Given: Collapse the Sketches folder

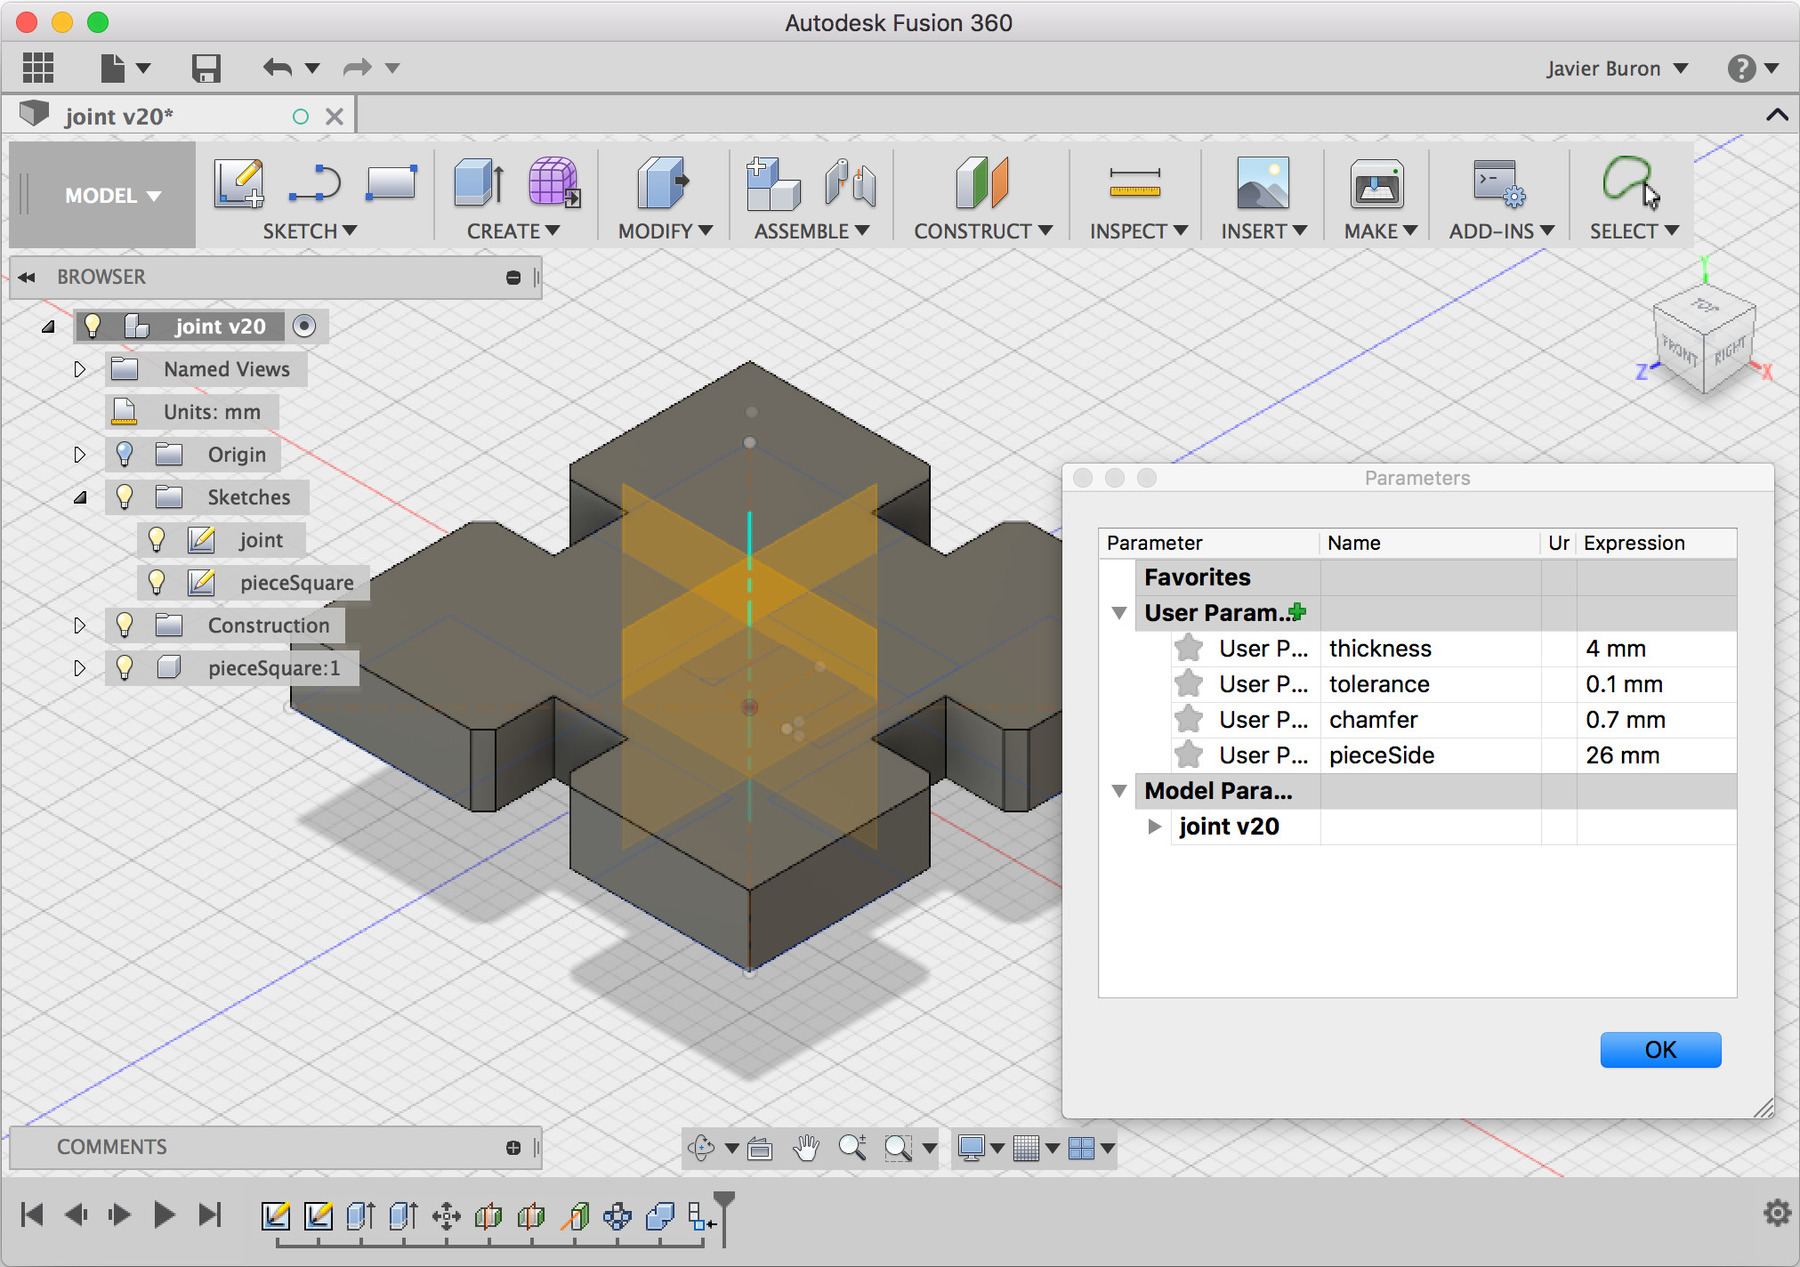Looking at the screenshot, I should pyautogui.click(x=80, y=497).
